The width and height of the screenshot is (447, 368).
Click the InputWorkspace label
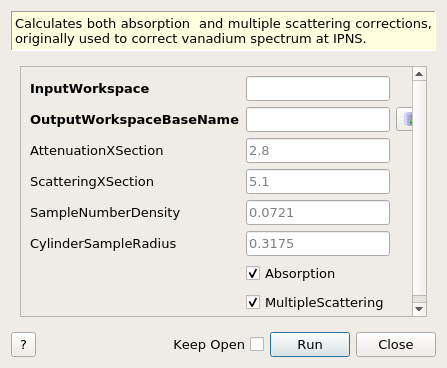point(90,89)
